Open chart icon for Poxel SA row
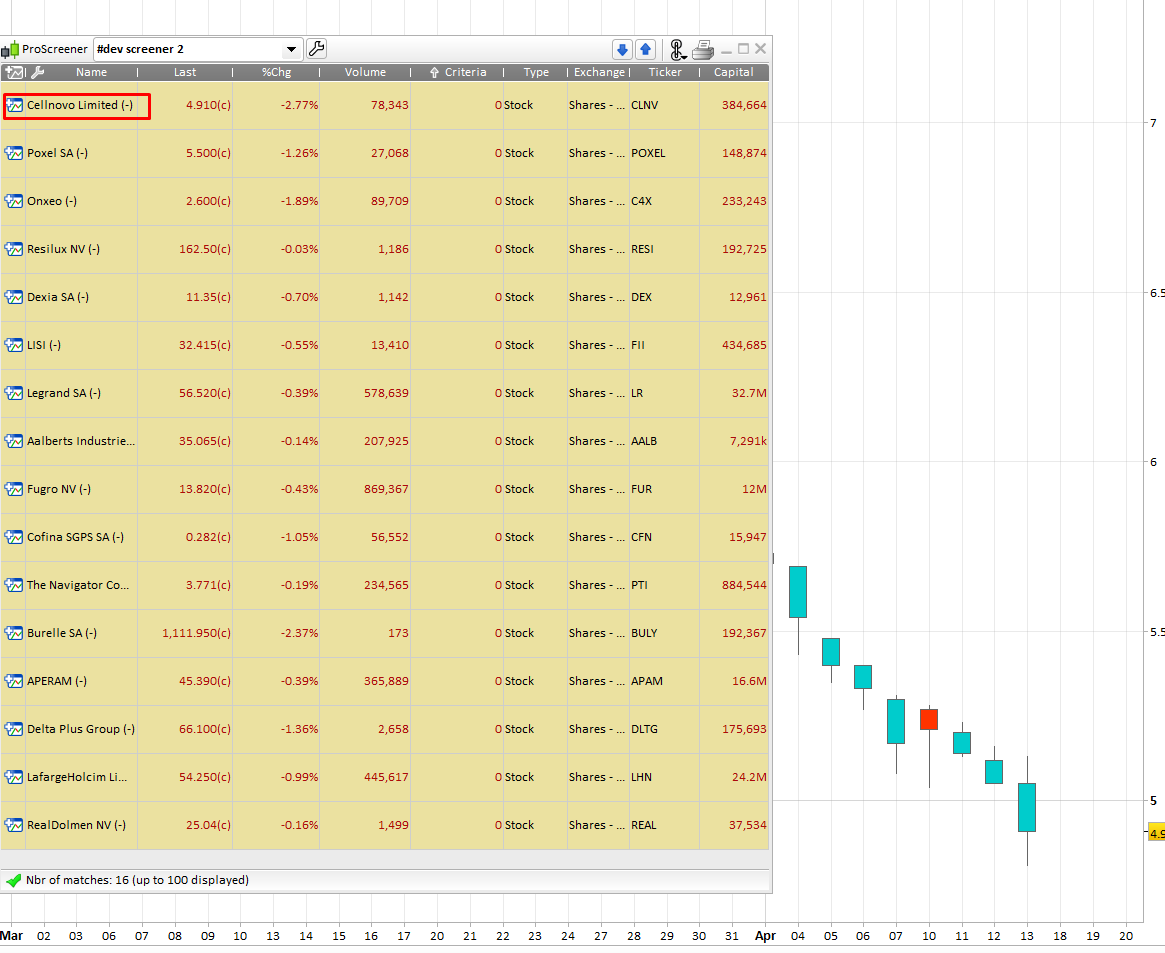 (14, 153)
